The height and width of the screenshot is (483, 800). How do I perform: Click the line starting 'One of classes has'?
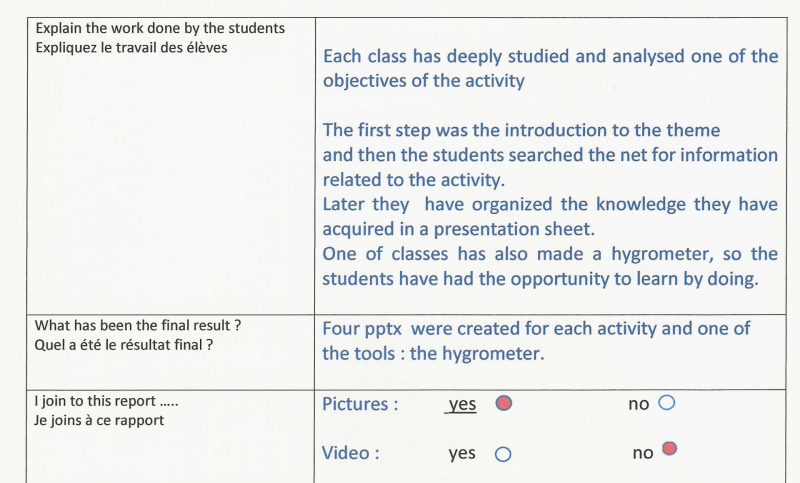(550, 254)
